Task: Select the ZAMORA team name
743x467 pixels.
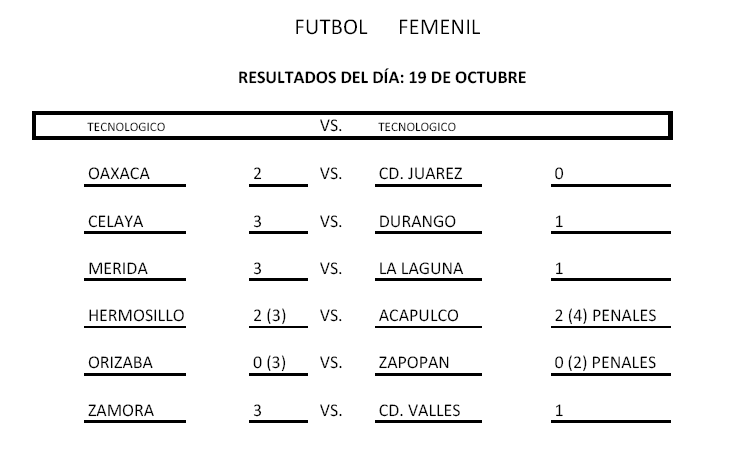Action: tap(119, 410)
